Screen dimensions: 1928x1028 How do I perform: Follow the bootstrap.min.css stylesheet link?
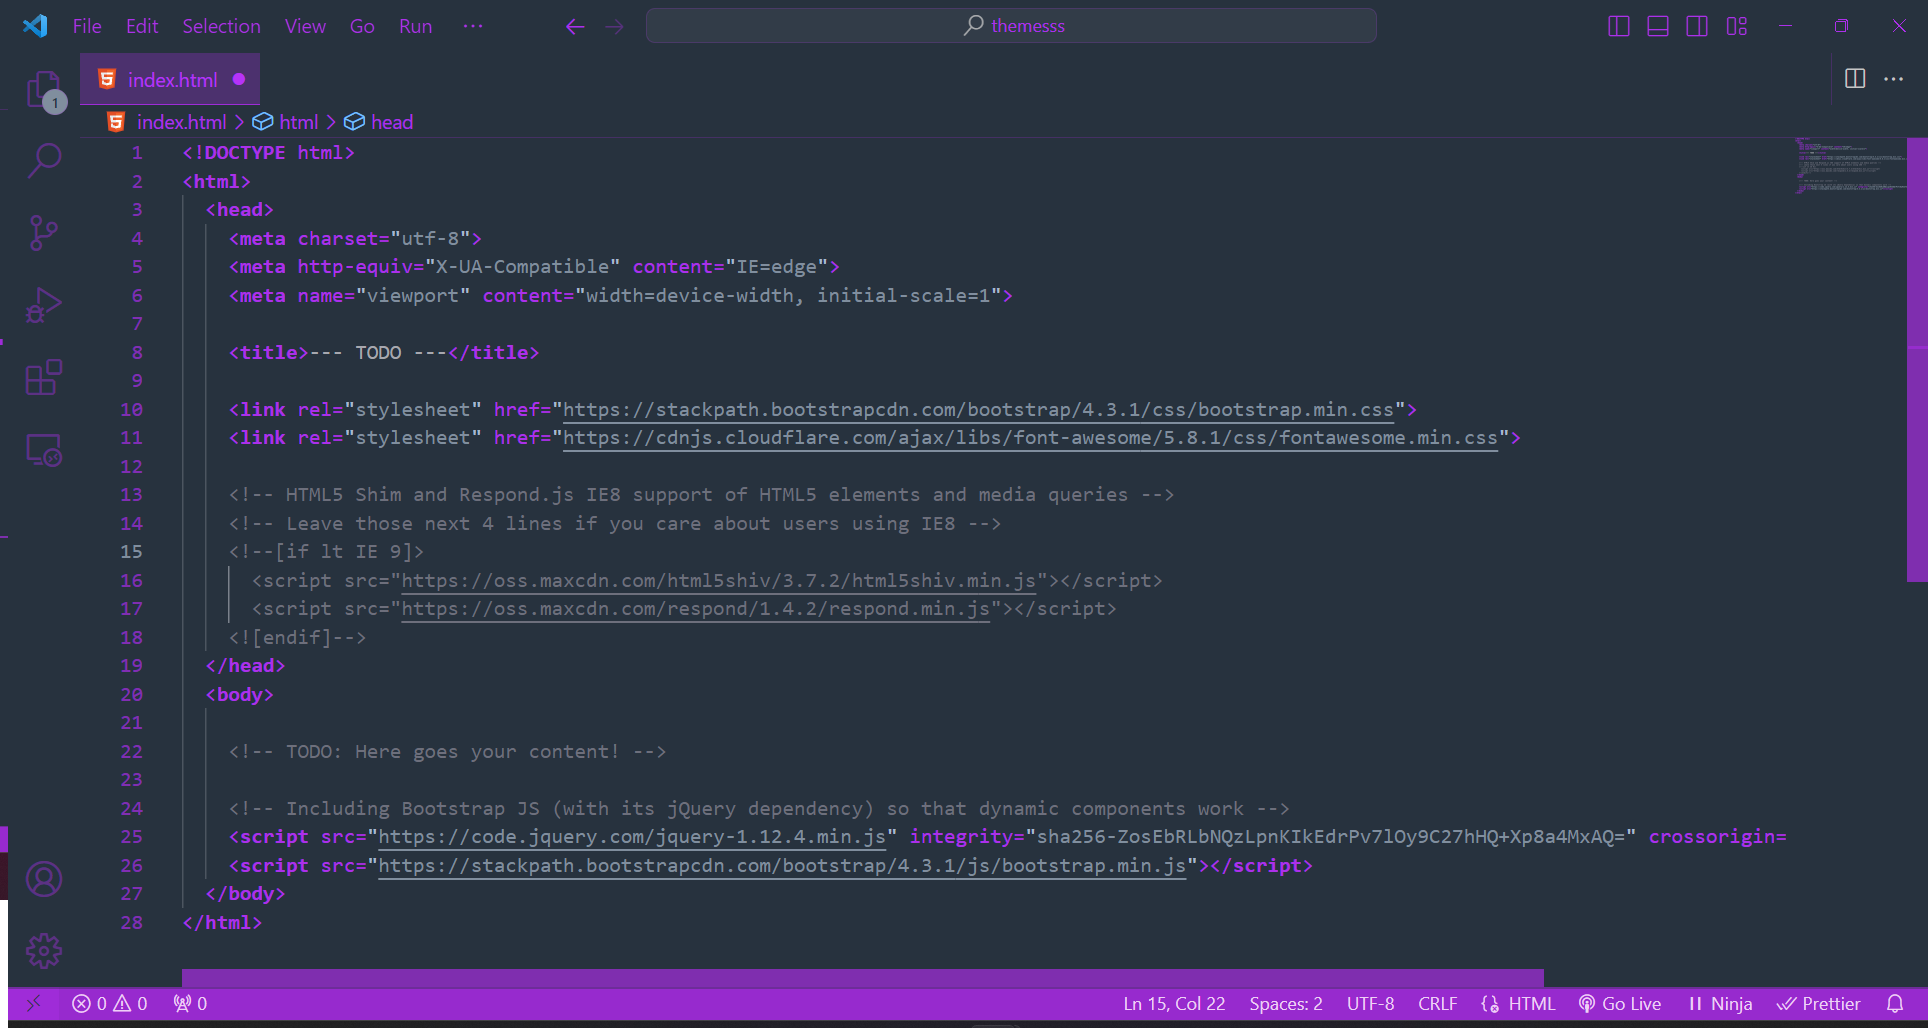pos(978,410)
